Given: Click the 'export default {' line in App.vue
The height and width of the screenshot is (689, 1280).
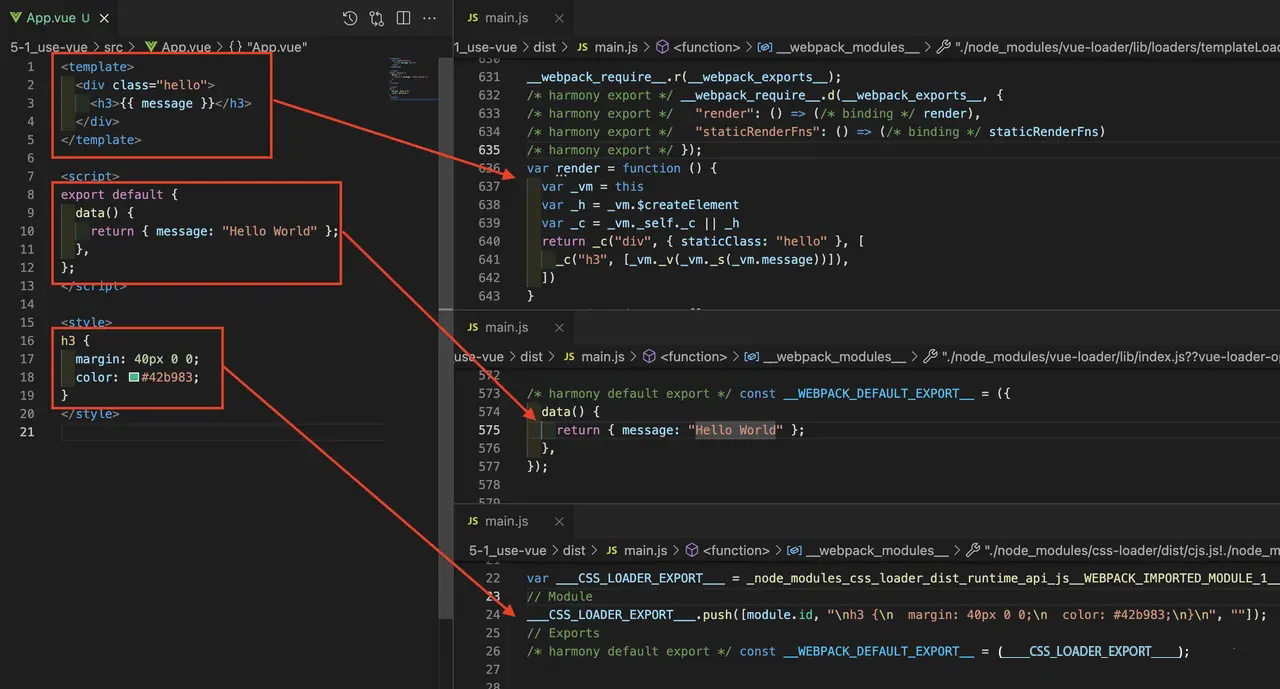Looking at the screenshot, I should pos(119,194).
